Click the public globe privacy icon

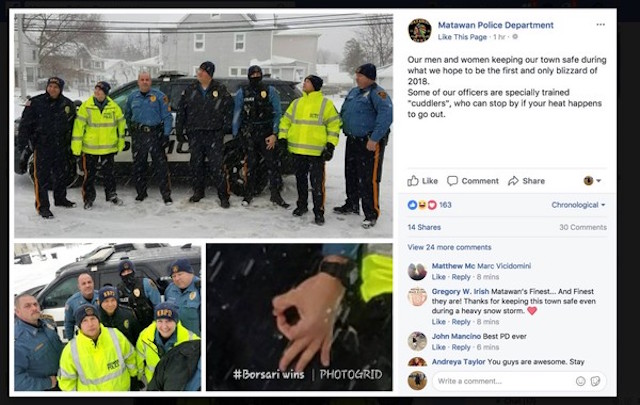(x=515, y=37)
